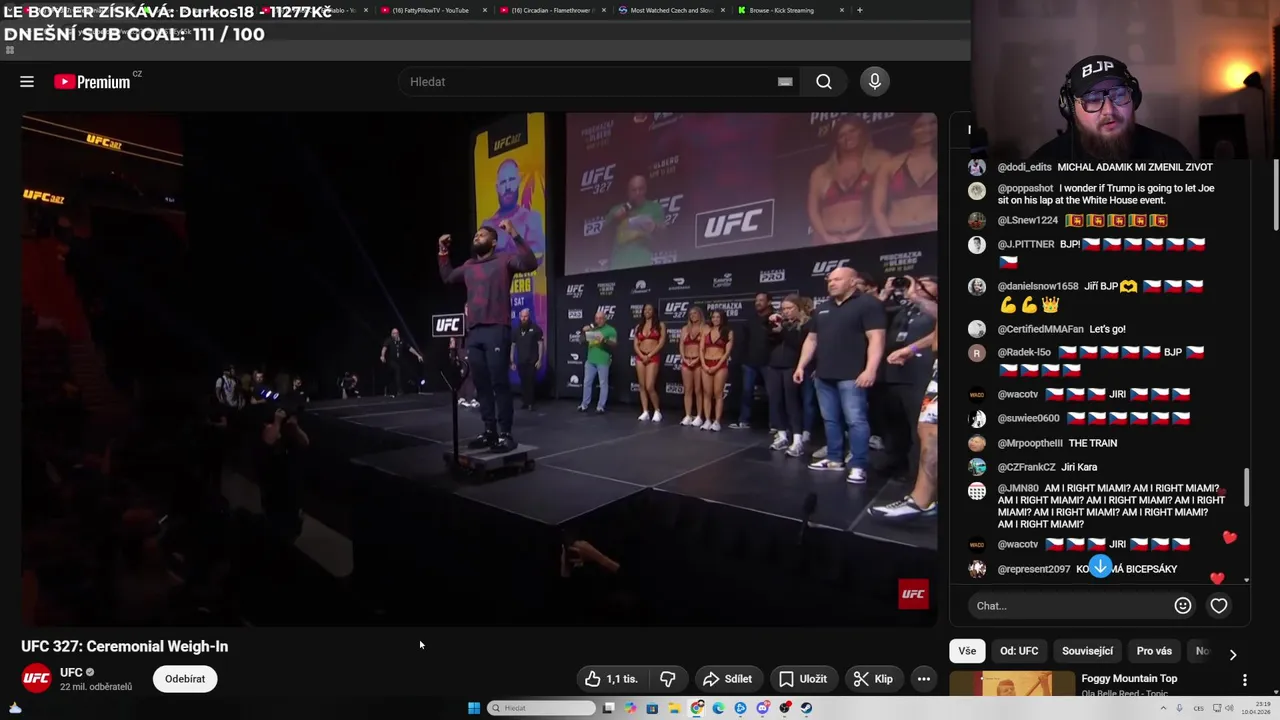Open a new browser tab
Viewport: 1280px width, 720px height.
click(x=860, y=10)
